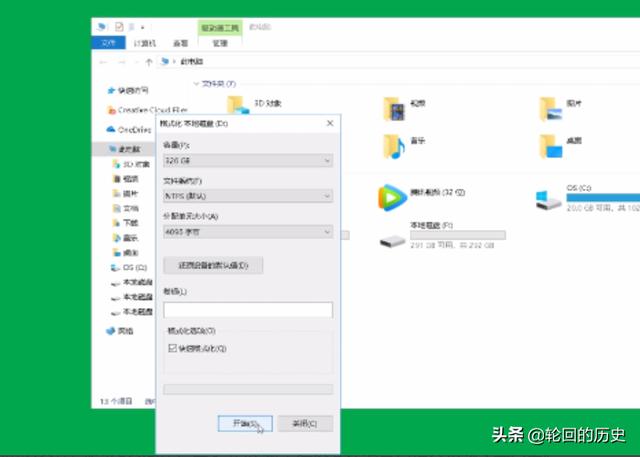
Task: Open the Music folder icon
Action: click(393, 145)
